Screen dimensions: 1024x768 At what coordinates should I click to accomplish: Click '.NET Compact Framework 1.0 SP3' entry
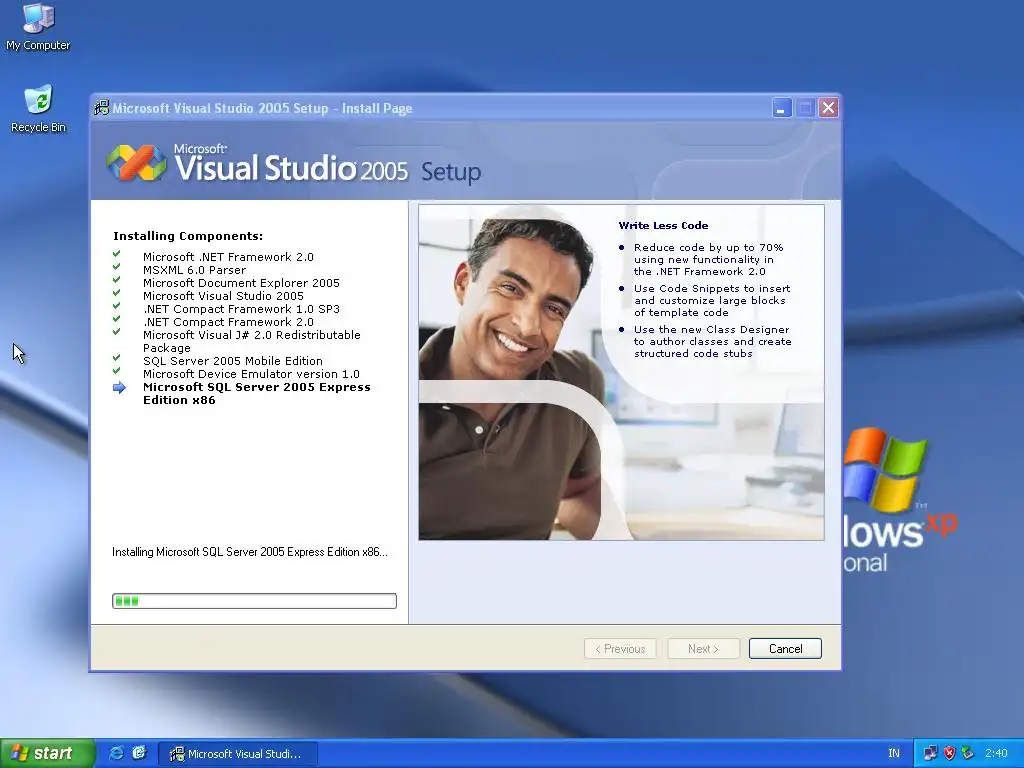241,309
